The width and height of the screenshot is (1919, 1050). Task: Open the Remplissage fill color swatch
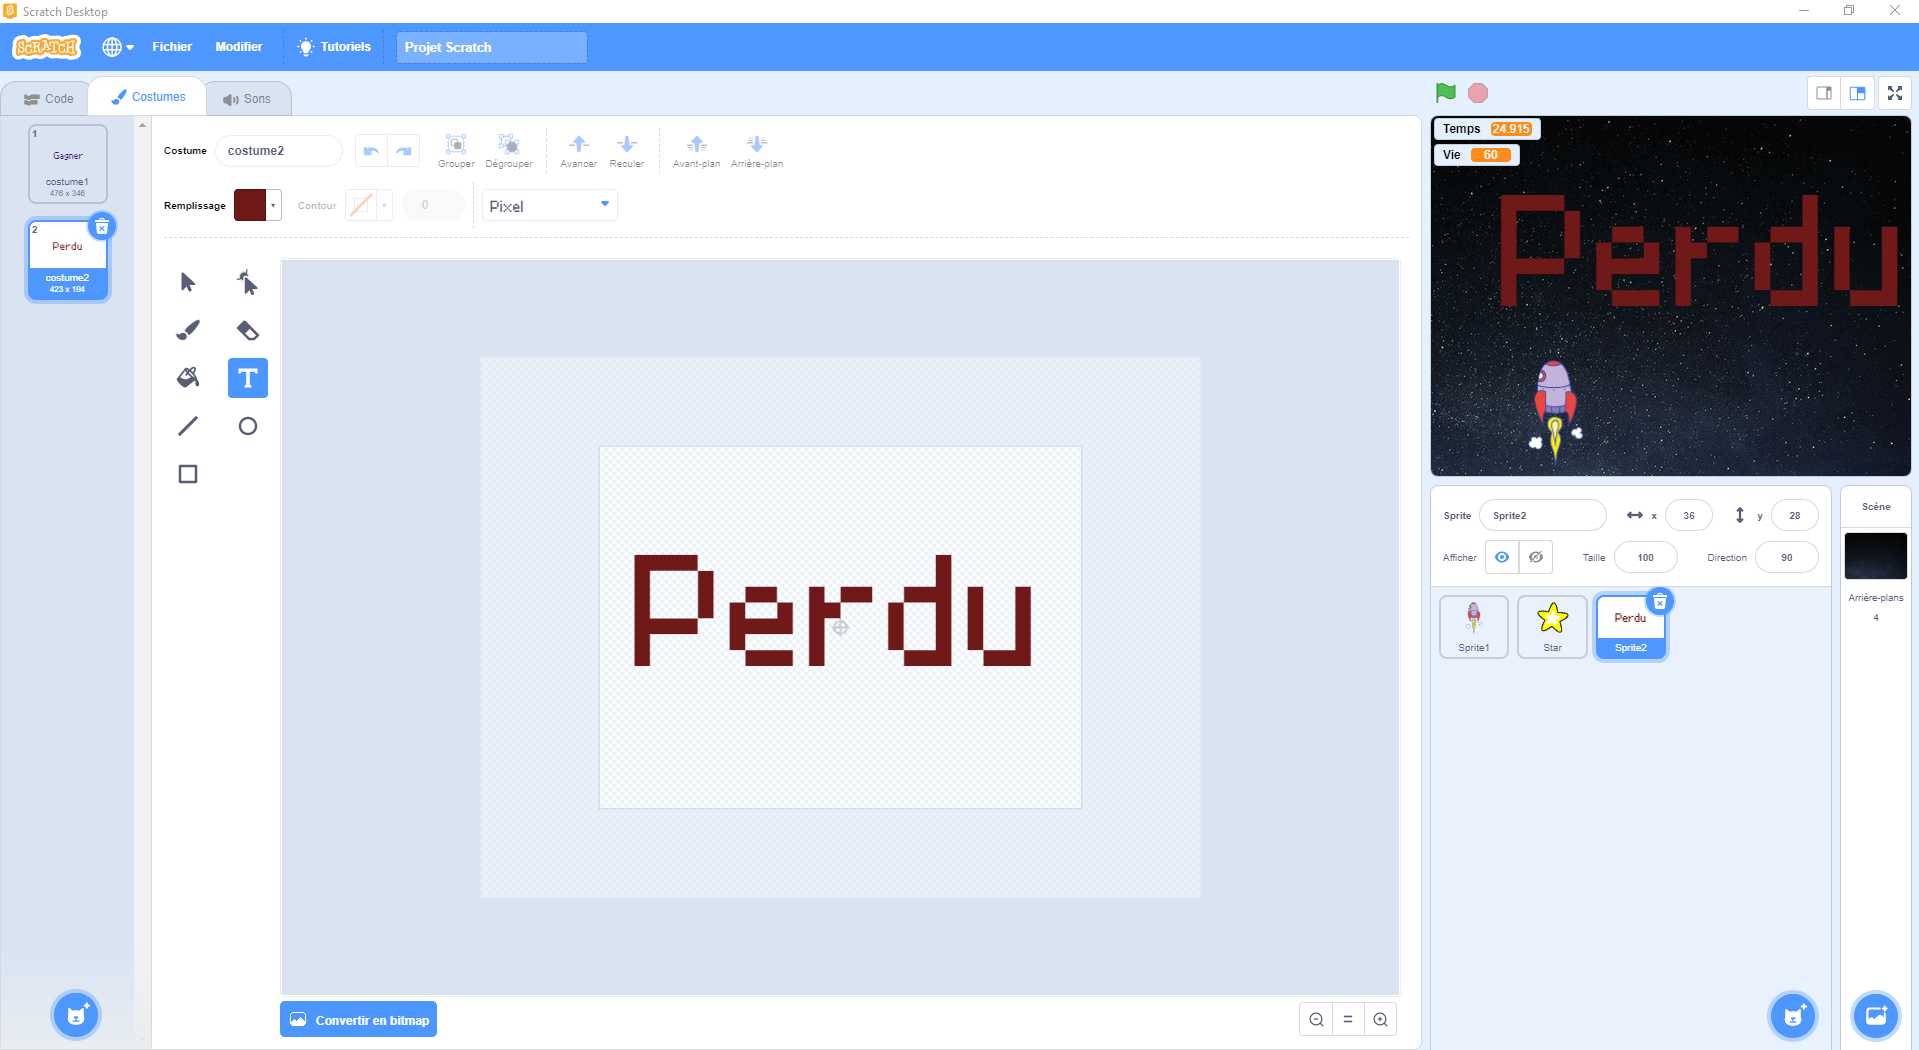[257, 205]
